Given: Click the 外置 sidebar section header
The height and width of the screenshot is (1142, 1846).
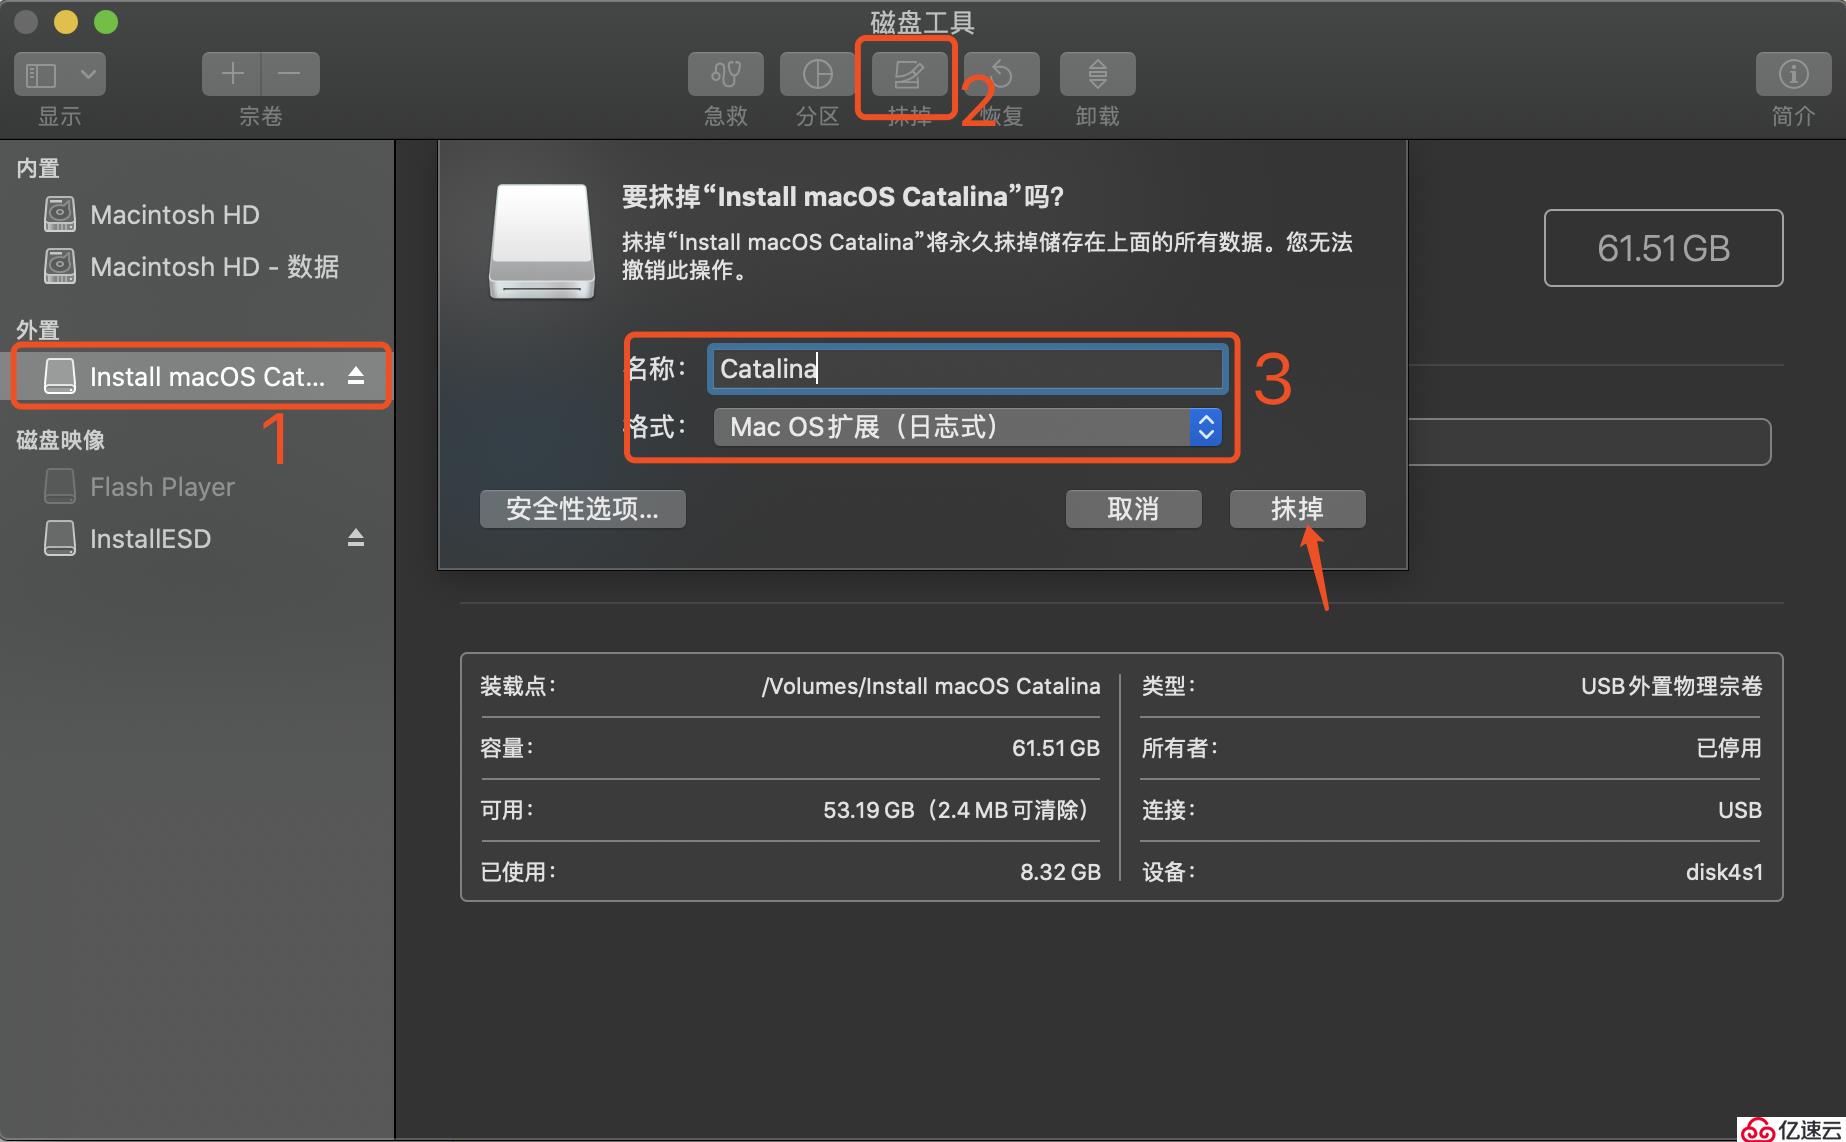Looking at the screenshot, I should (38, 330).
